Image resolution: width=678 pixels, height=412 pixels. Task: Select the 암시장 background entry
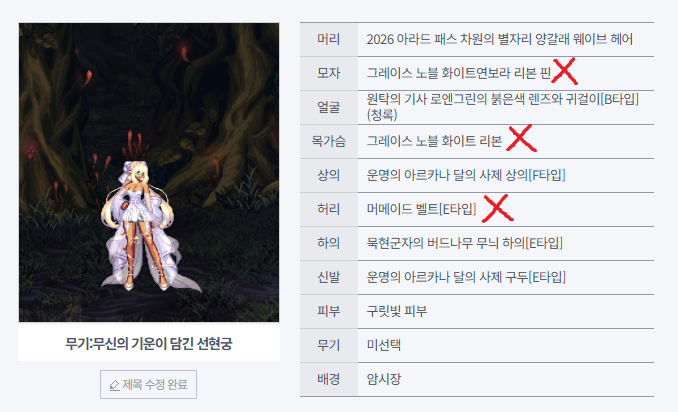[x=384, y=379]
